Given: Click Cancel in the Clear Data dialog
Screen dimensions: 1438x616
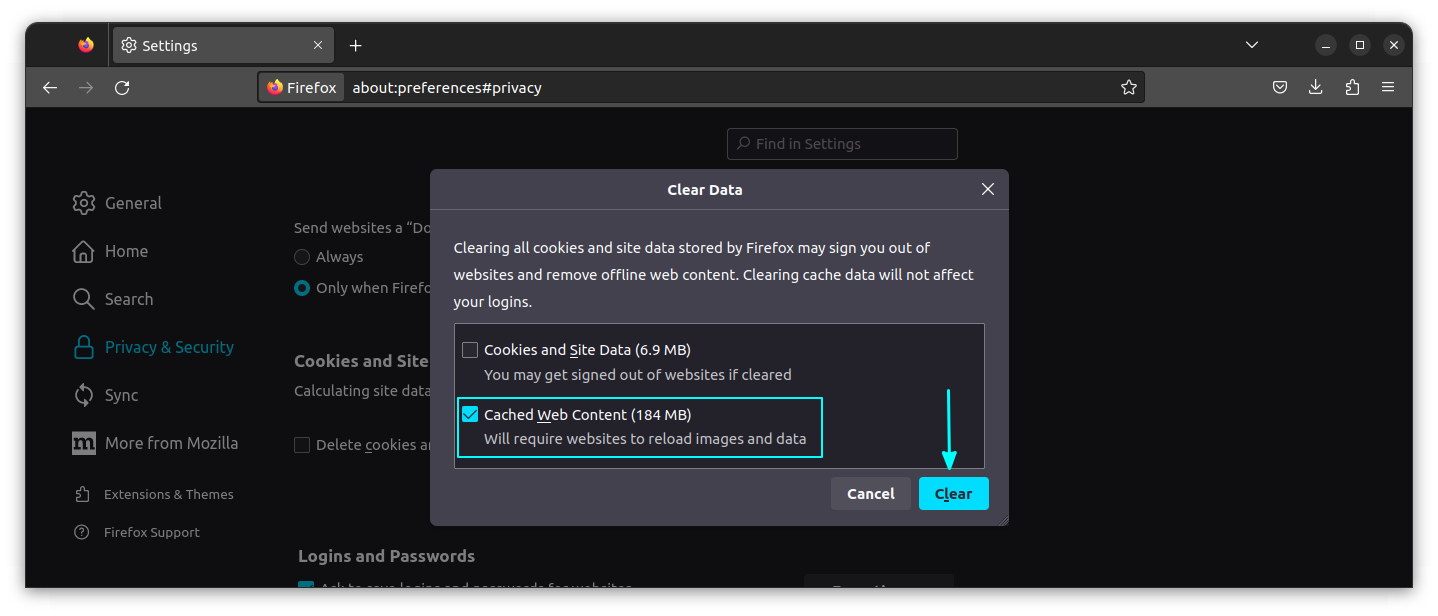Looking at the screenshot, I should (x=871, y=493).
